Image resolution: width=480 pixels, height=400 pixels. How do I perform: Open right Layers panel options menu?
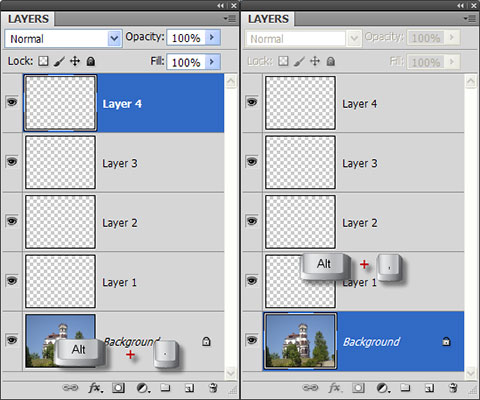[470, 19]
